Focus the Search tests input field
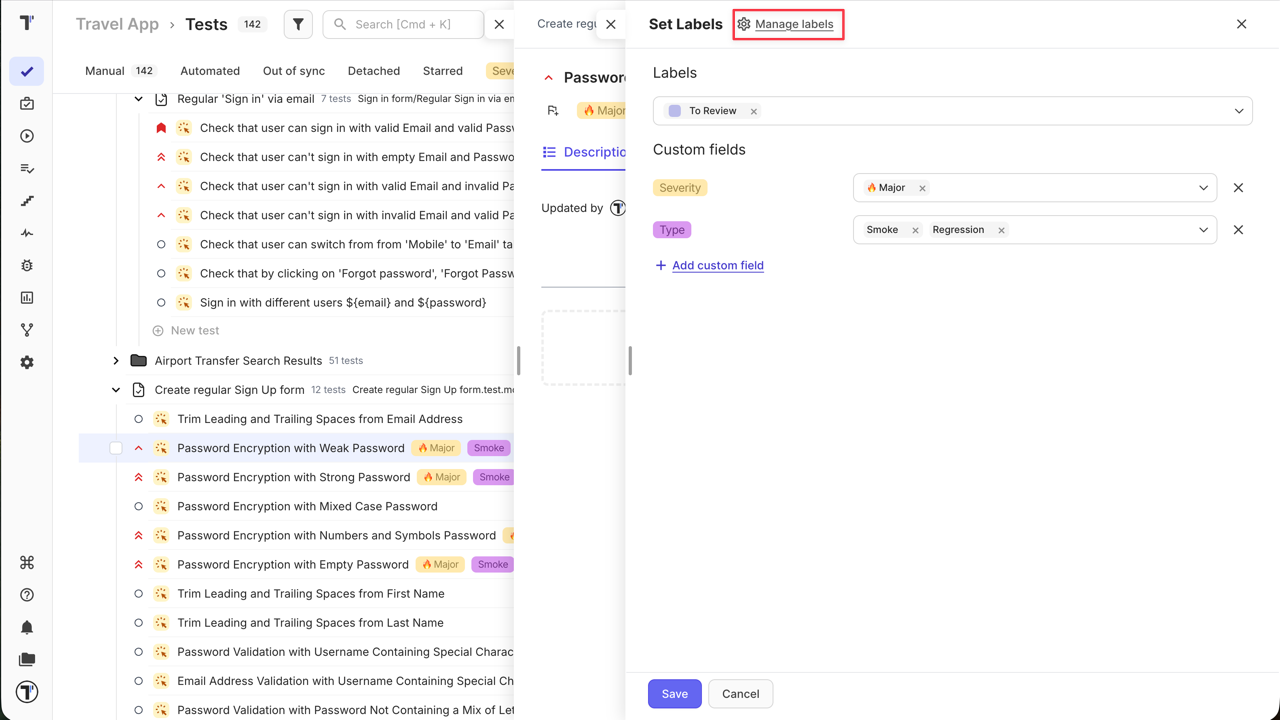Viewport: 1280px width, 720px height. point(403,24)
